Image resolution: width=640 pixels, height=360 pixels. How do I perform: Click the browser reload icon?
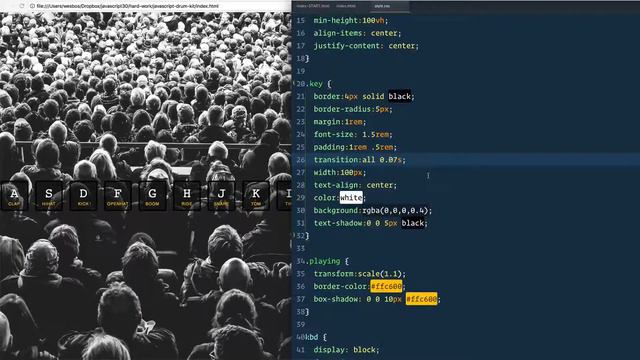(x=22, y=6)
